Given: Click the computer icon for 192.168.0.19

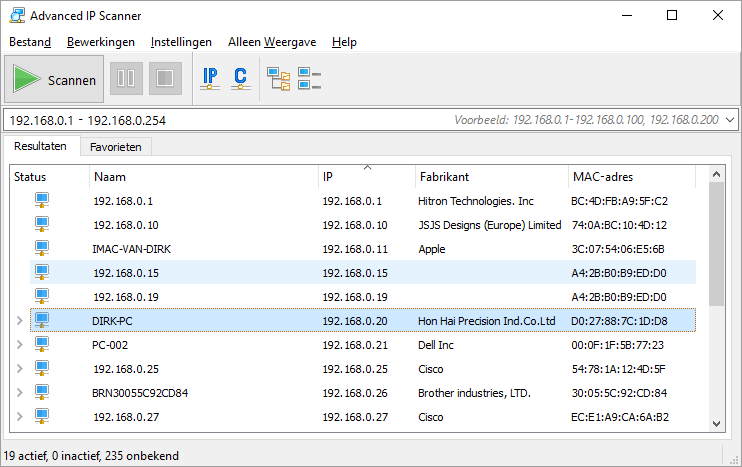Looking at the screenshot, I should 42,296.
